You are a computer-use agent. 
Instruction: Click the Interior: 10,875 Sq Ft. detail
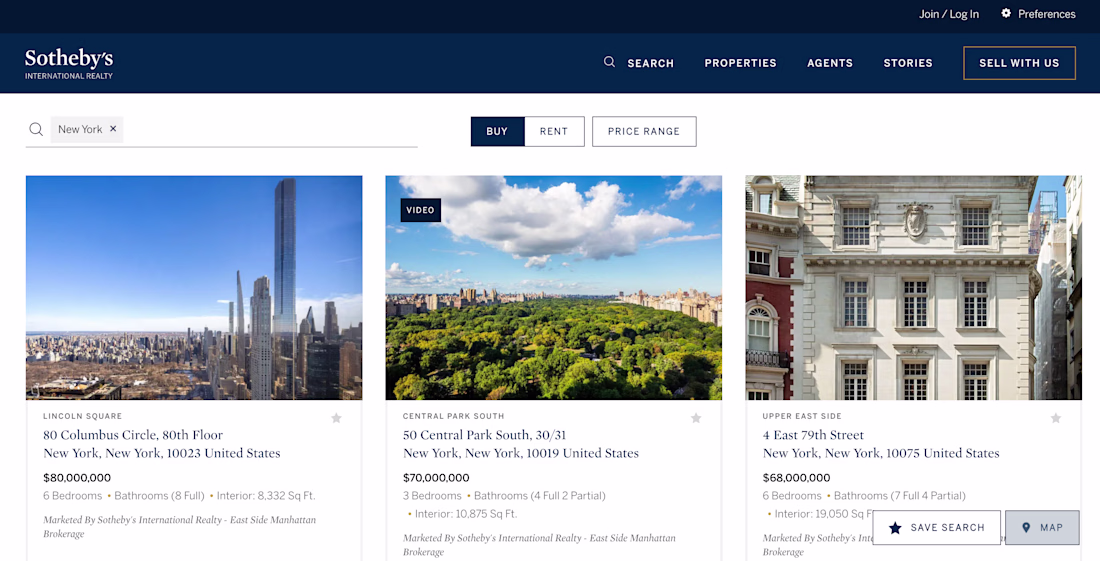(466, 514)
